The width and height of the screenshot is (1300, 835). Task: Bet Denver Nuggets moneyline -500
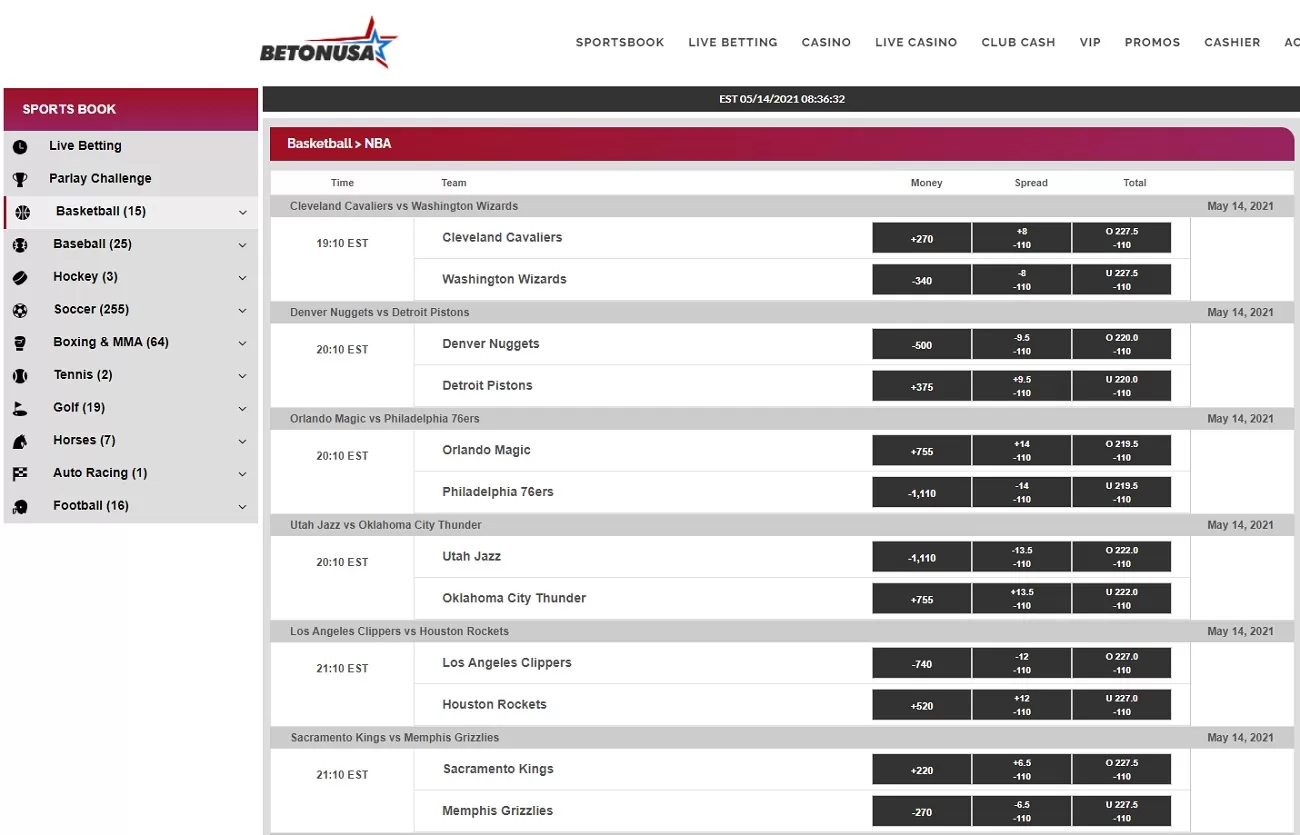(922, 344)
